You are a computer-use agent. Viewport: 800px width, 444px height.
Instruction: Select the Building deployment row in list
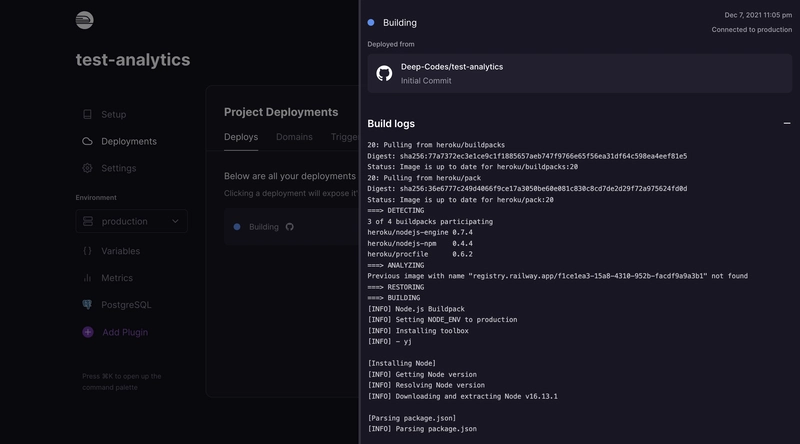264,227
